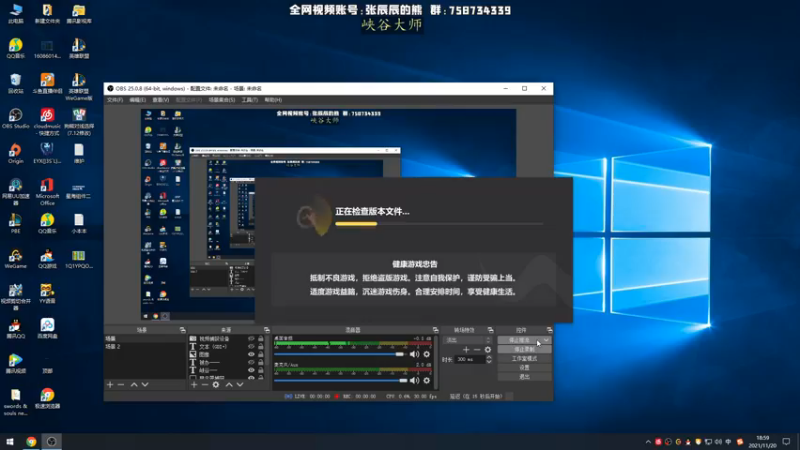Toggle lock on 文本 (GDI+) source

(261, 346)
